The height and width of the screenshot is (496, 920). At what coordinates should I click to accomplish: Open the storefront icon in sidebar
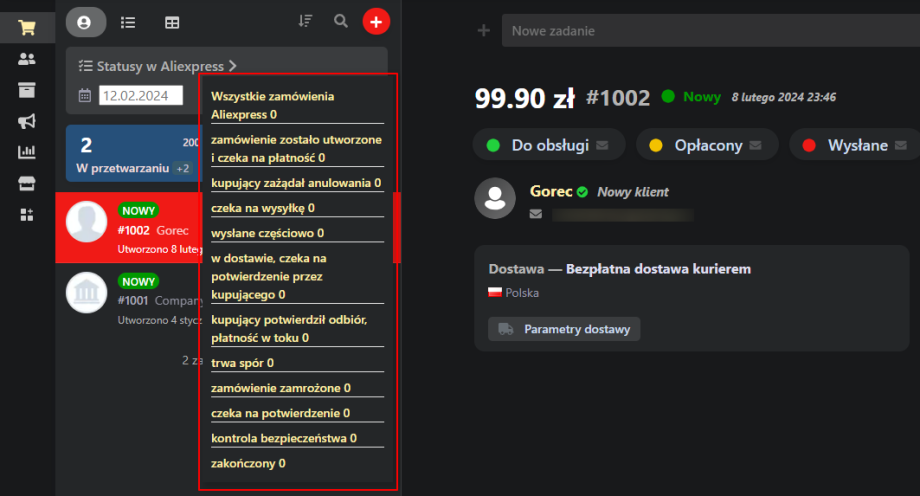point(27,183)
